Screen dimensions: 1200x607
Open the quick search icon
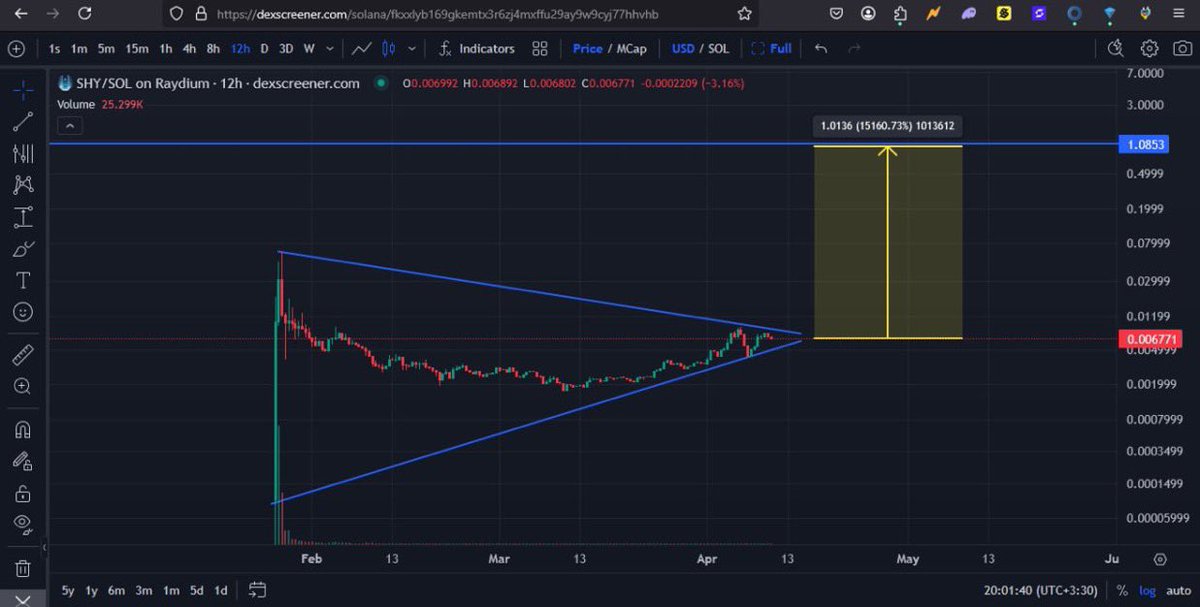(x=1116, y=48)
